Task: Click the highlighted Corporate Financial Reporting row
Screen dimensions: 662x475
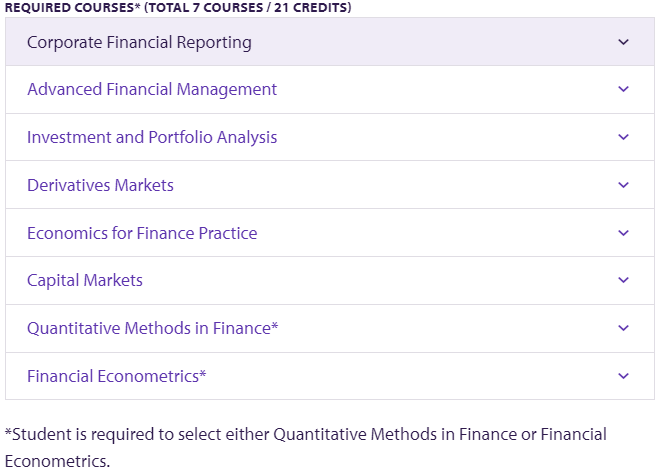Action: pyautogui.click(x=330, y=42)
